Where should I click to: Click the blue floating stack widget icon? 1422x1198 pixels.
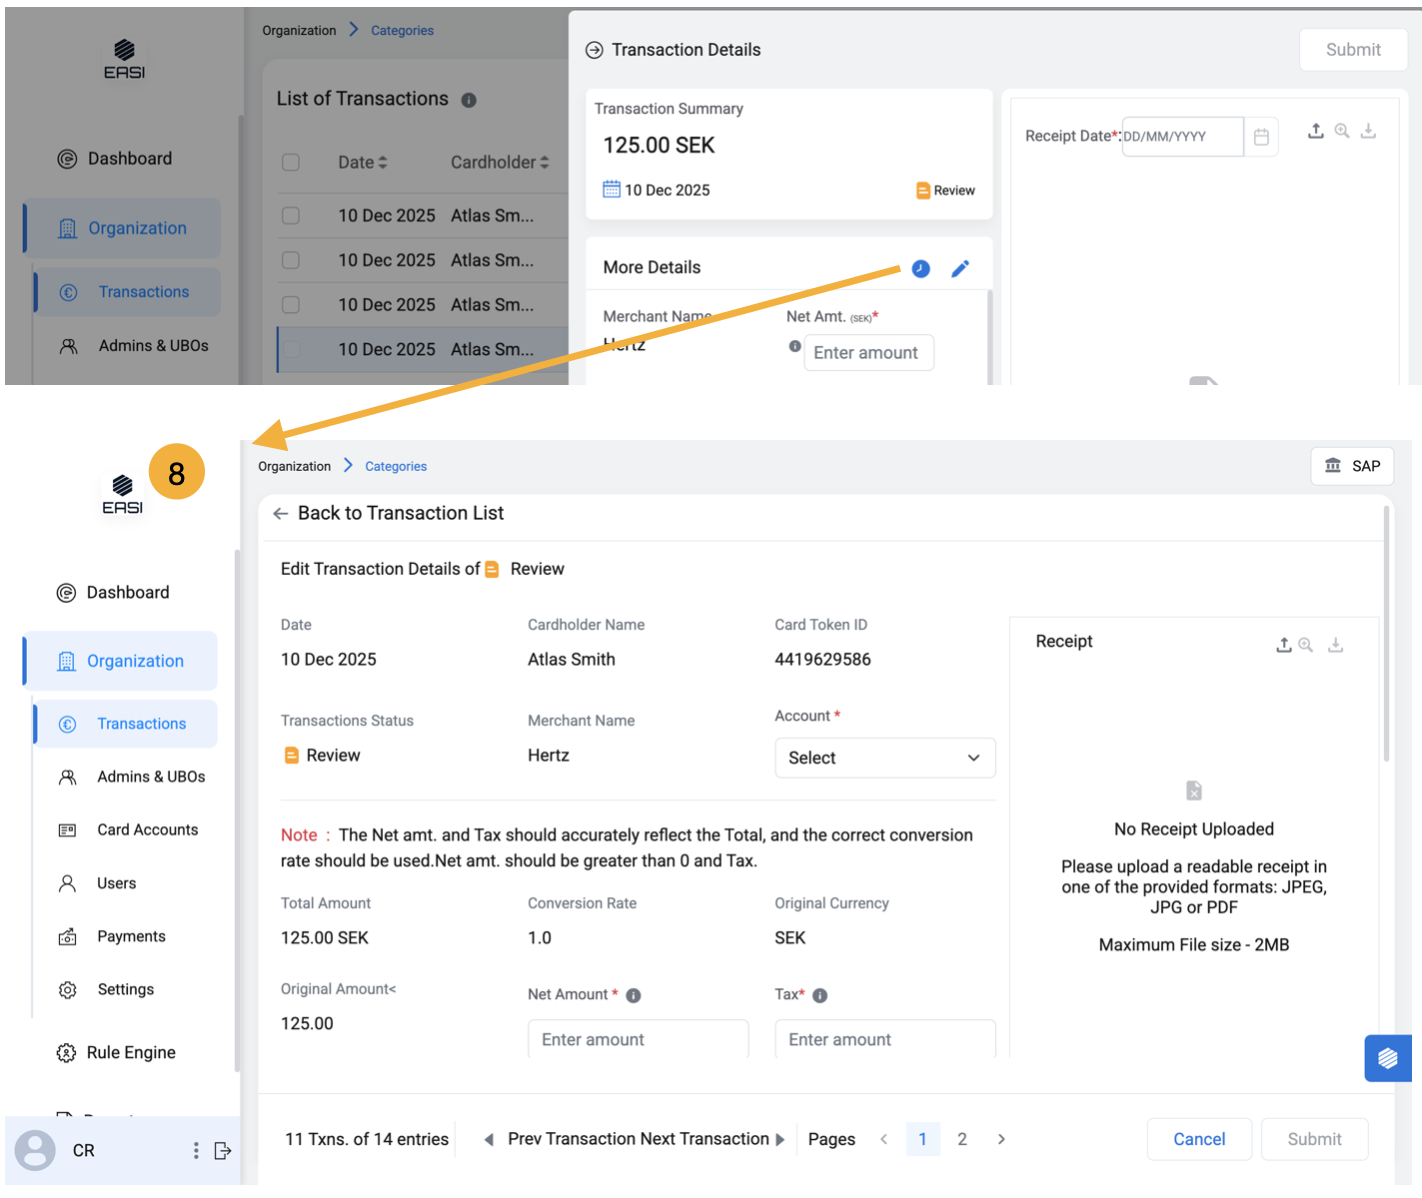[1387, 1058]
